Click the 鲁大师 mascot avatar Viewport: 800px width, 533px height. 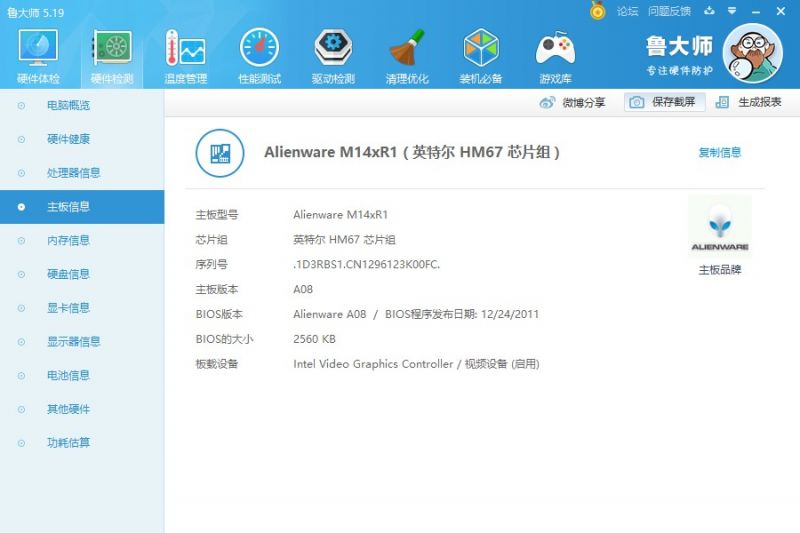point(753,53)
